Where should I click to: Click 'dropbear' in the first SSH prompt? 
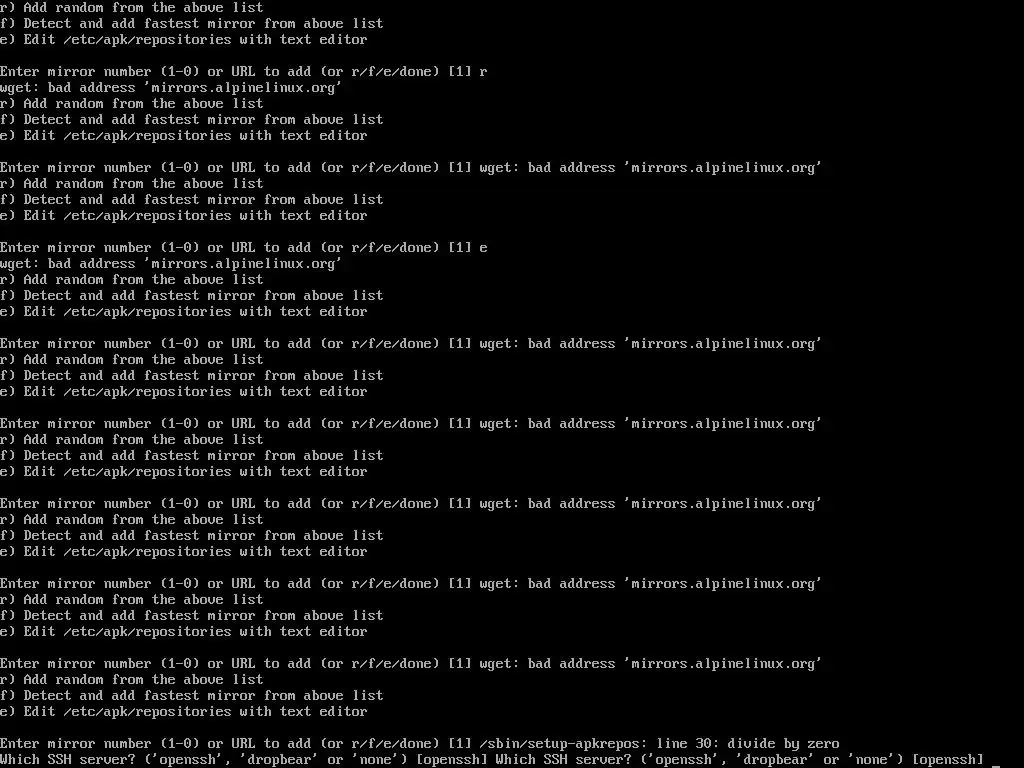[x=281, y=760]
